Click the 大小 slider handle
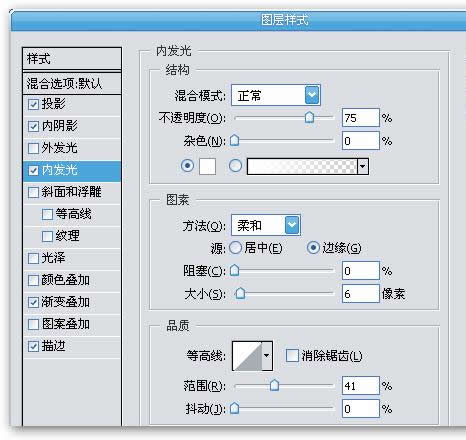Image resolution: width=466 pixels, height=440 pixels. [240, 293]
